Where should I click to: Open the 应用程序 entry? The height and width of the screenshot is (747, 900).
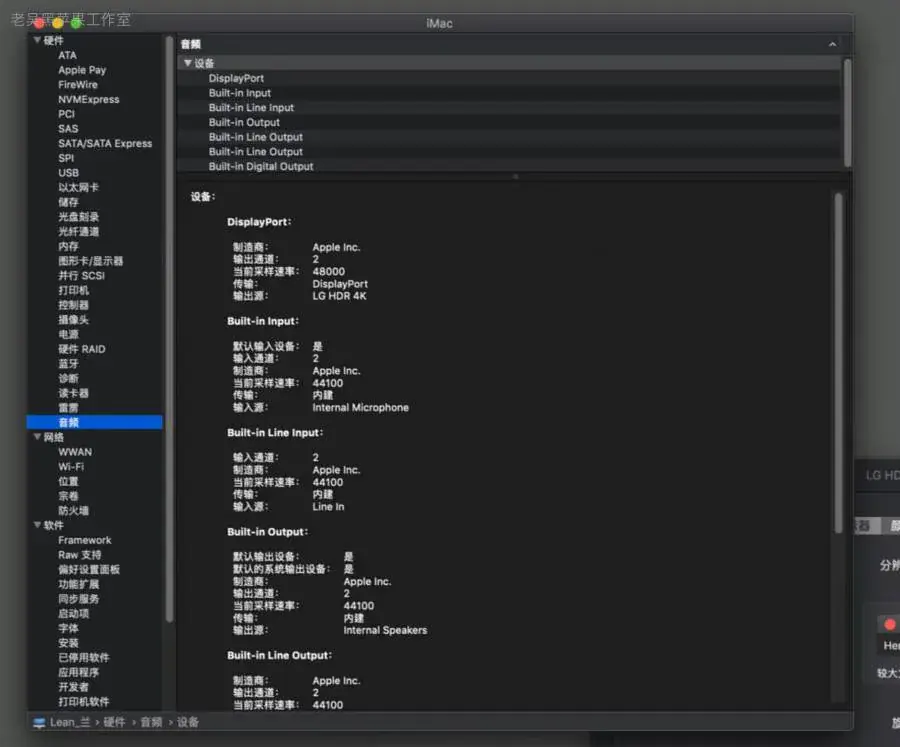tap(79, 672)
